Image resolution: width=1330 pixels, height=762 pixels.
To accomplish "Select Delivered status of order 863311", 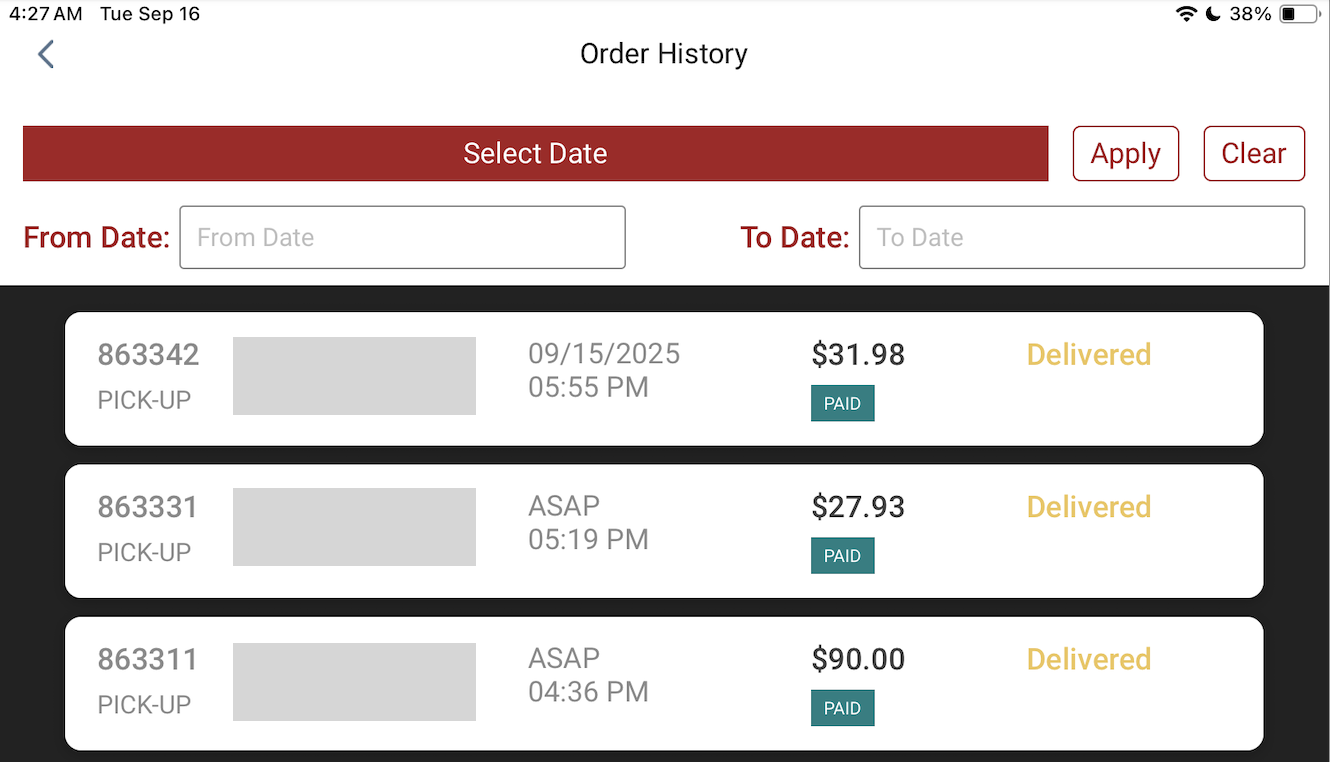I will [1089, 659].
